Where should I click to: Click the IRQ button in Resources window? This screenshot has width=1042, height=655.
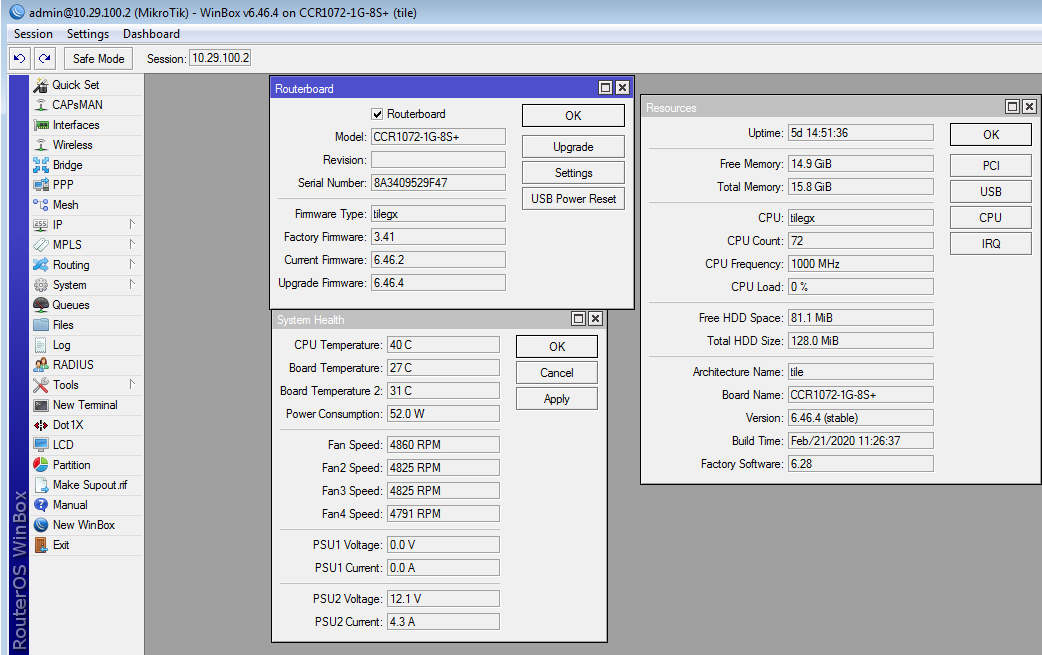pyautogui.click(x=990, y=243)
